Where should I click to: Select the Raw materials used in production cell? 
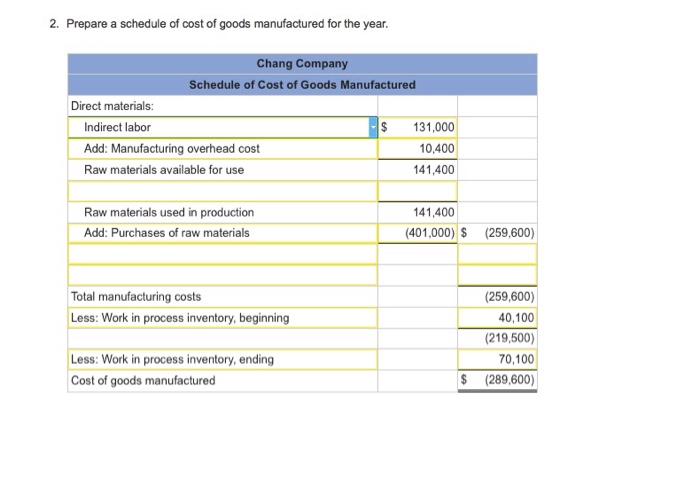coord(222,212)
